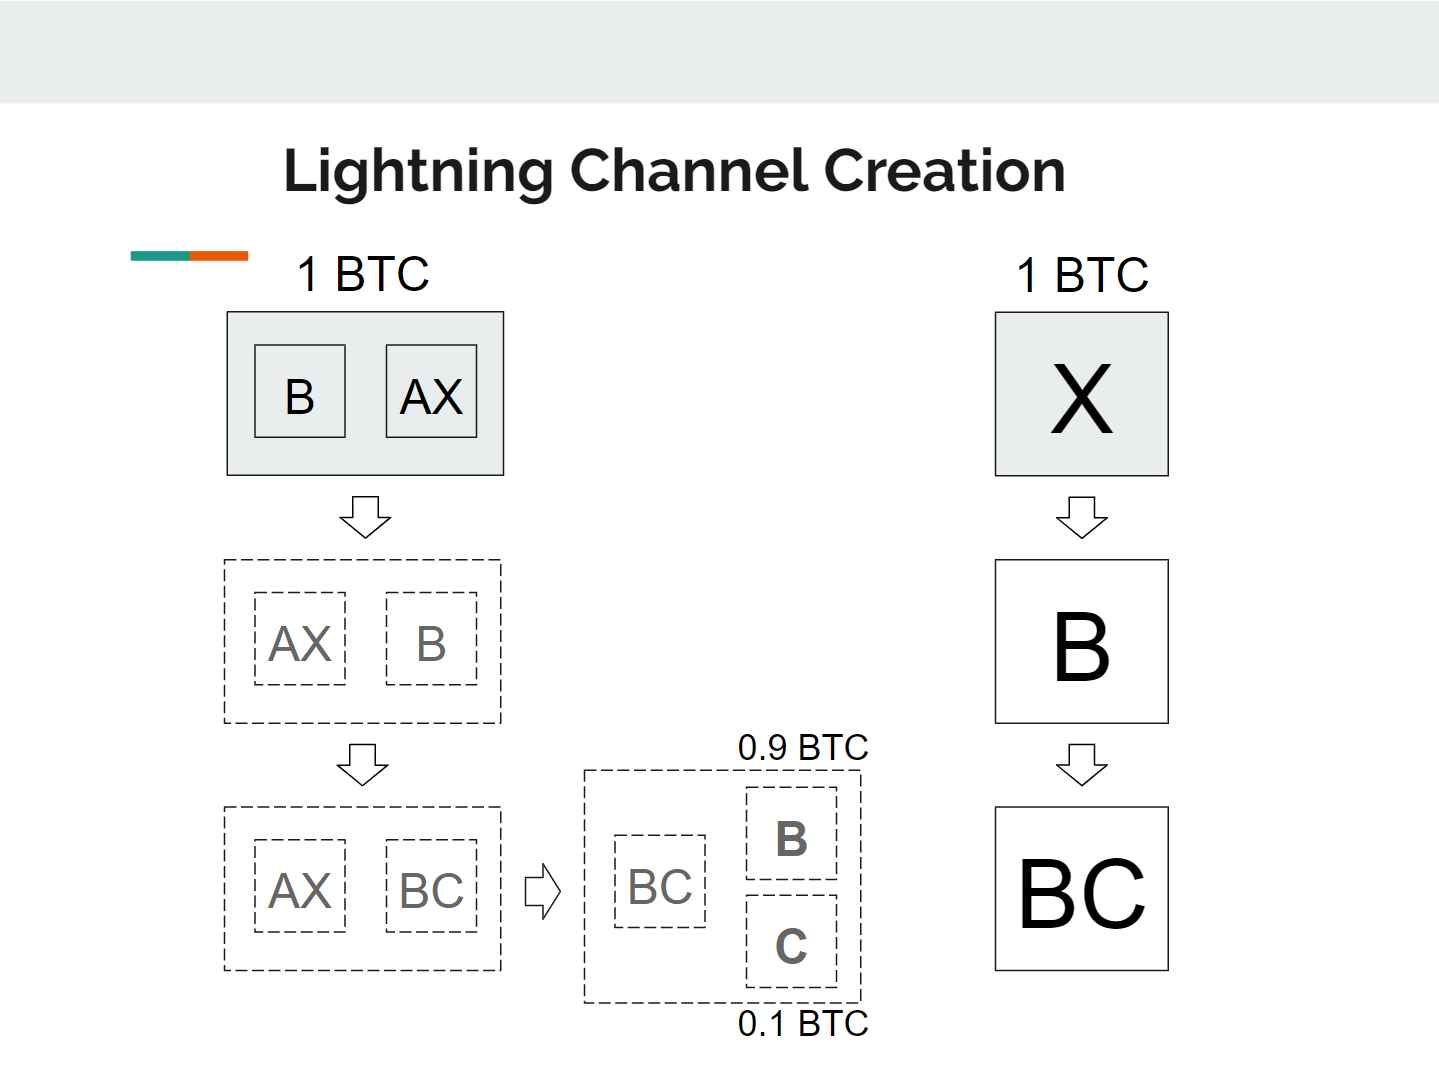Viewport: 1439px width, 1080px height.
Task: Select the bold dashed C box above 0.1 BTC
Action: tap(791, 941)
